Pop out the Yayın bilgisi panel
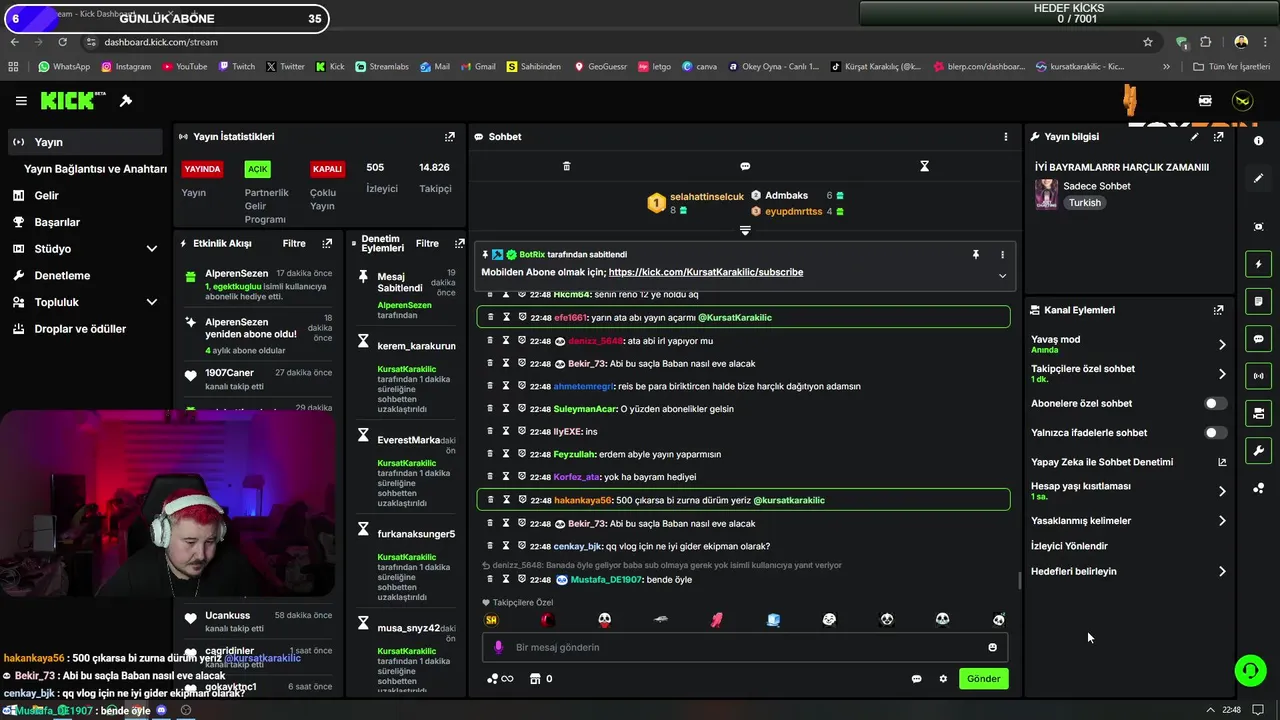Viewport: 1280px width, 720px height. 1218,137
